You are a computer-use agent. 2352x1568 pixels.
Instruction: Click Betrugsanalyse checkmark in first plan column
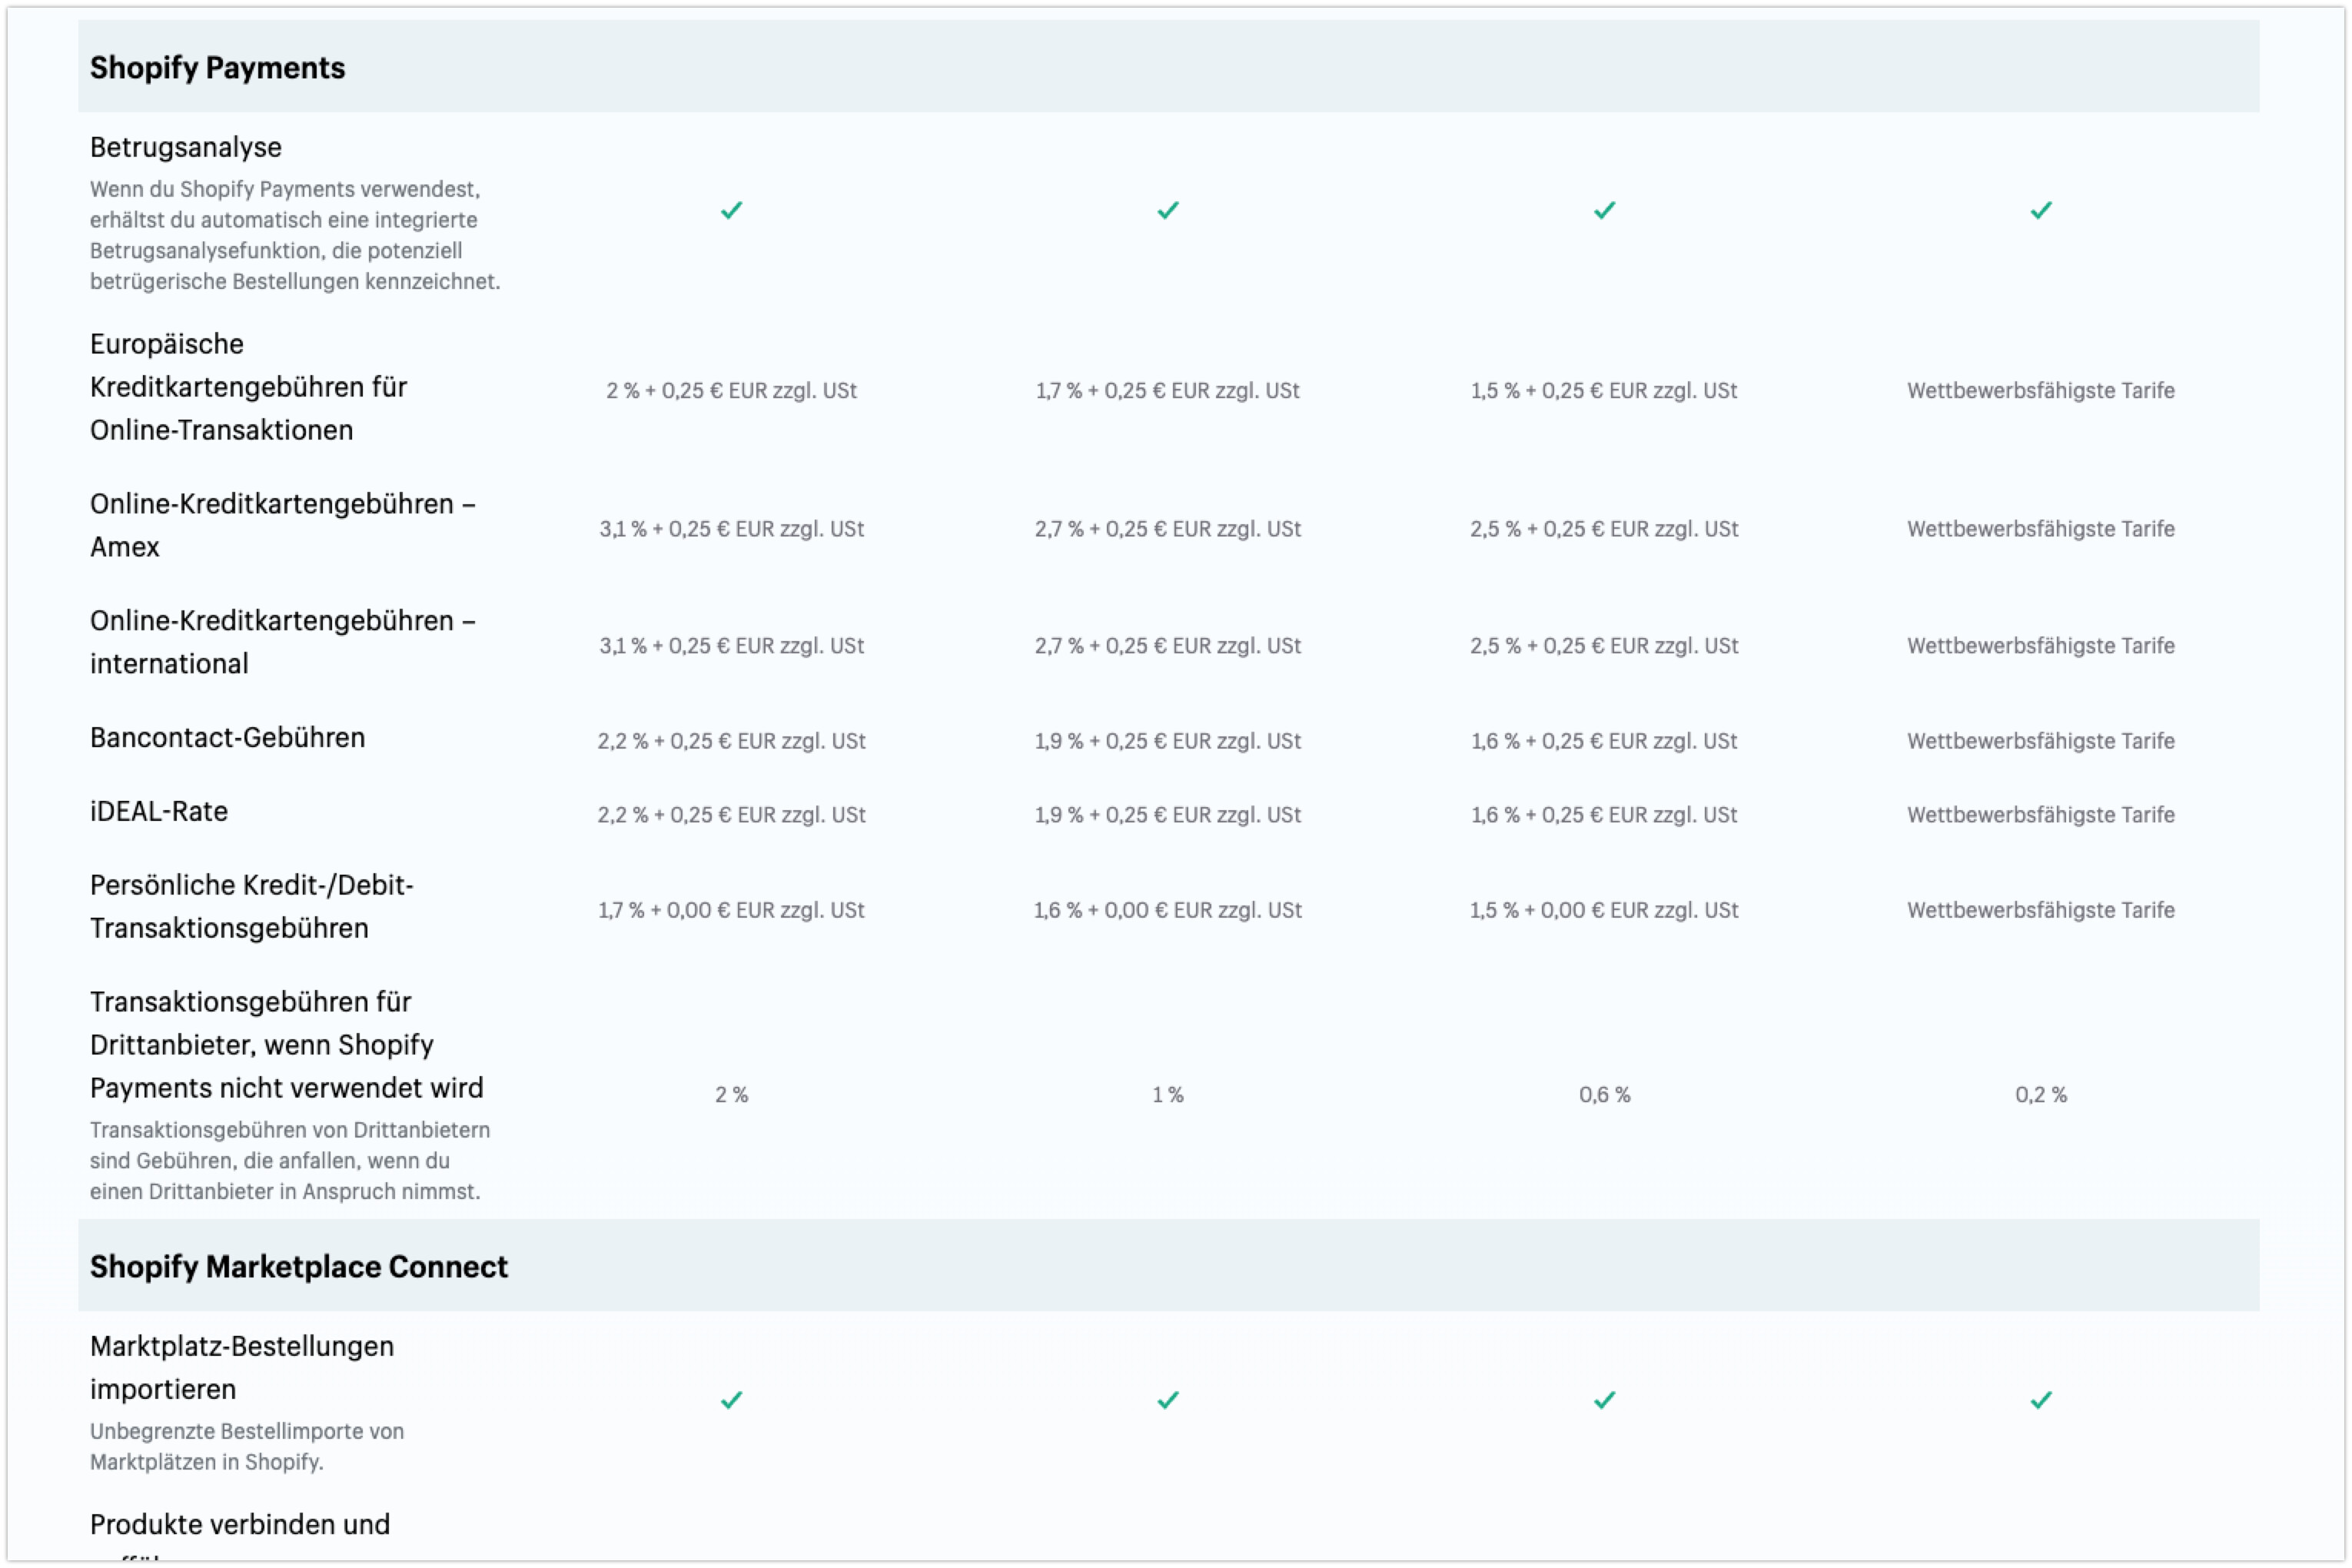(731, 210)
